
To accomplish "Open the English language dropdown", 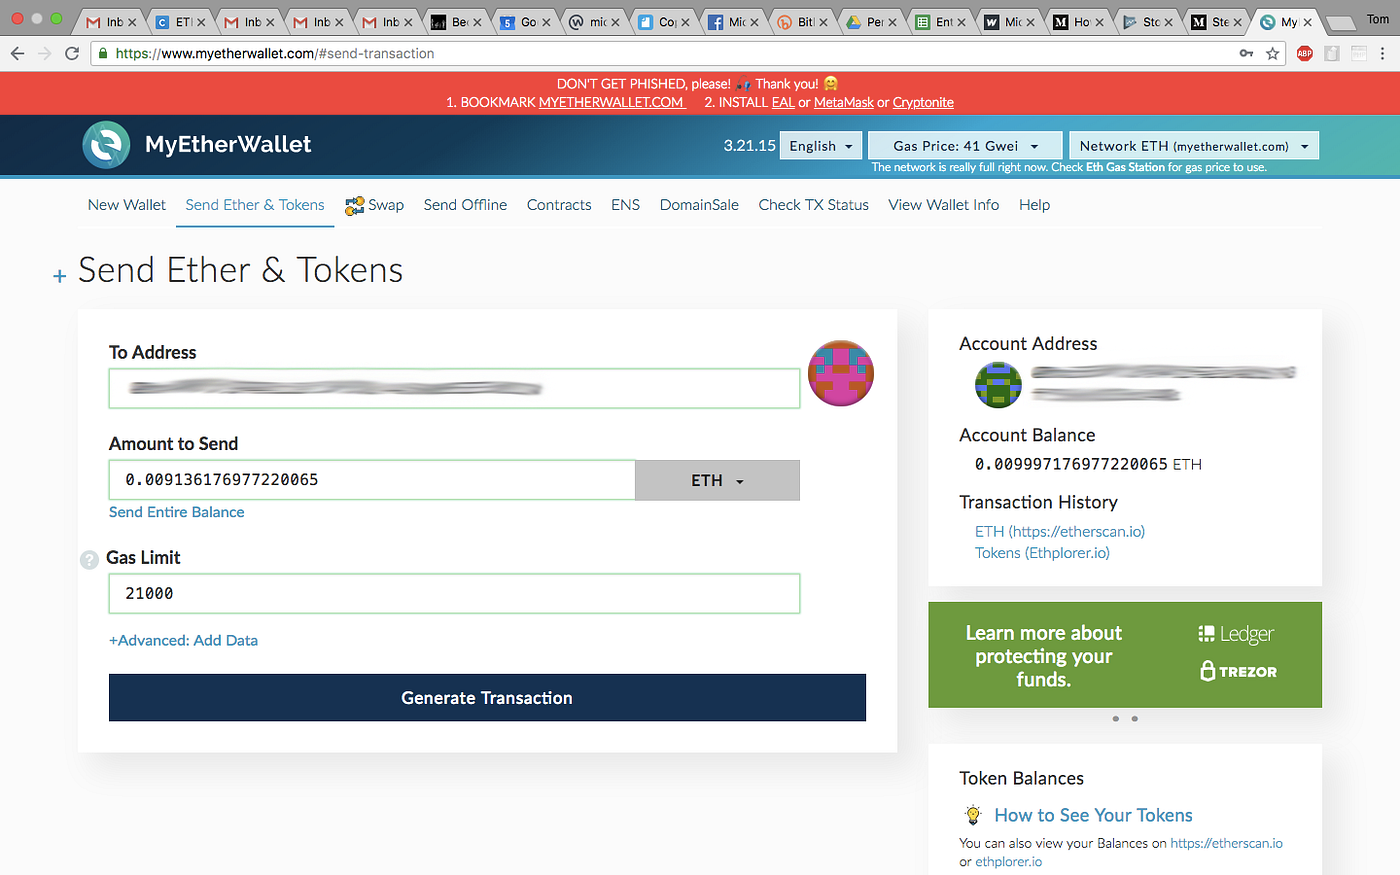I will pyautogui.click(x=821, y=146).
